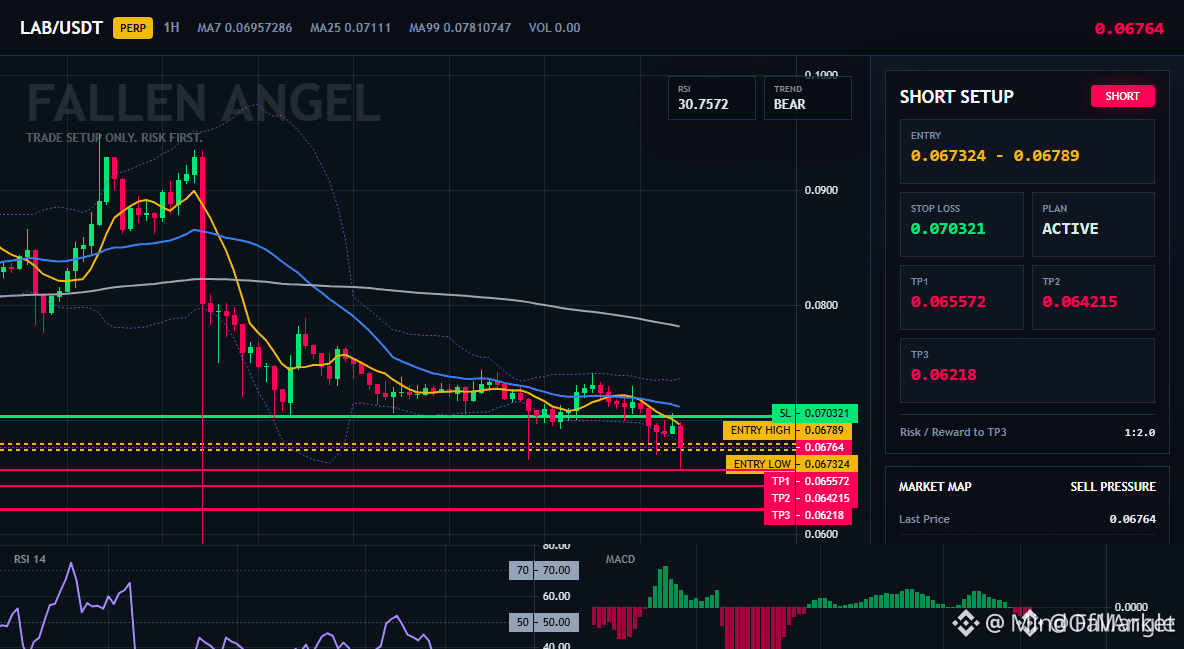Click the Risk / Reward to TP3 label

tap(953, 432)
